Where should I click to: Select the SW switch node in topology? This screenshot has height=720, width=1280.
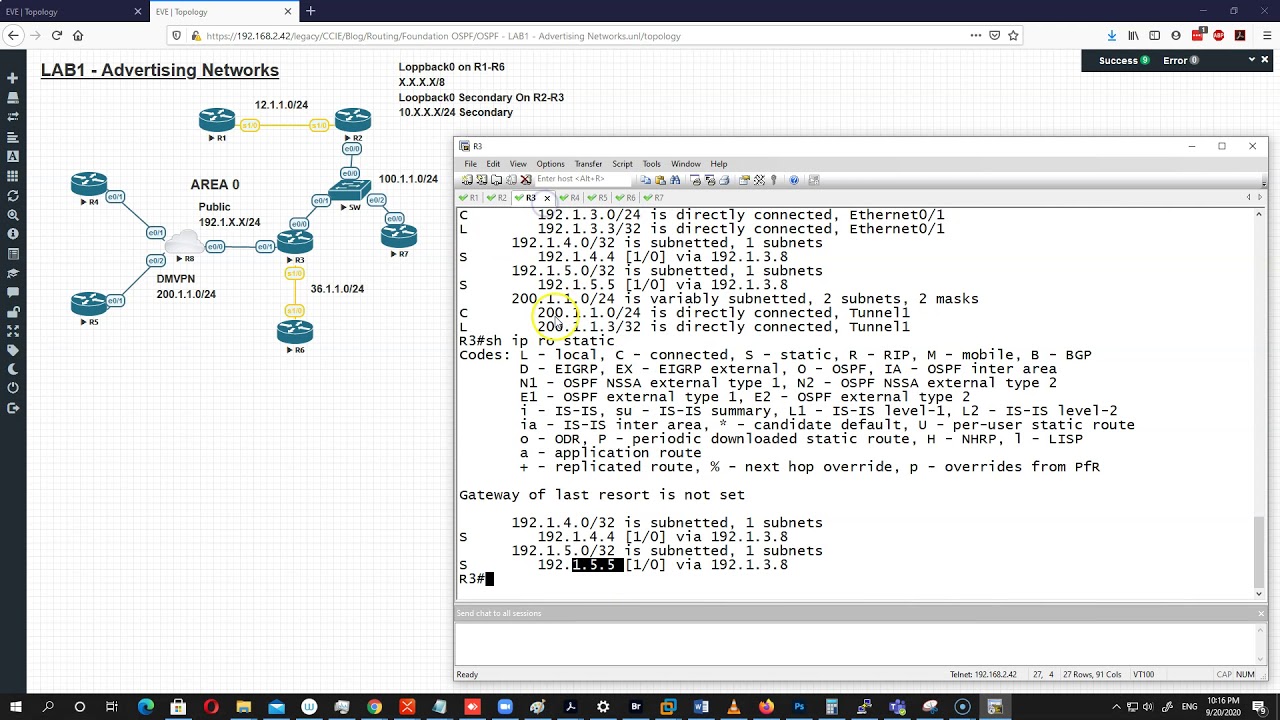349,190
